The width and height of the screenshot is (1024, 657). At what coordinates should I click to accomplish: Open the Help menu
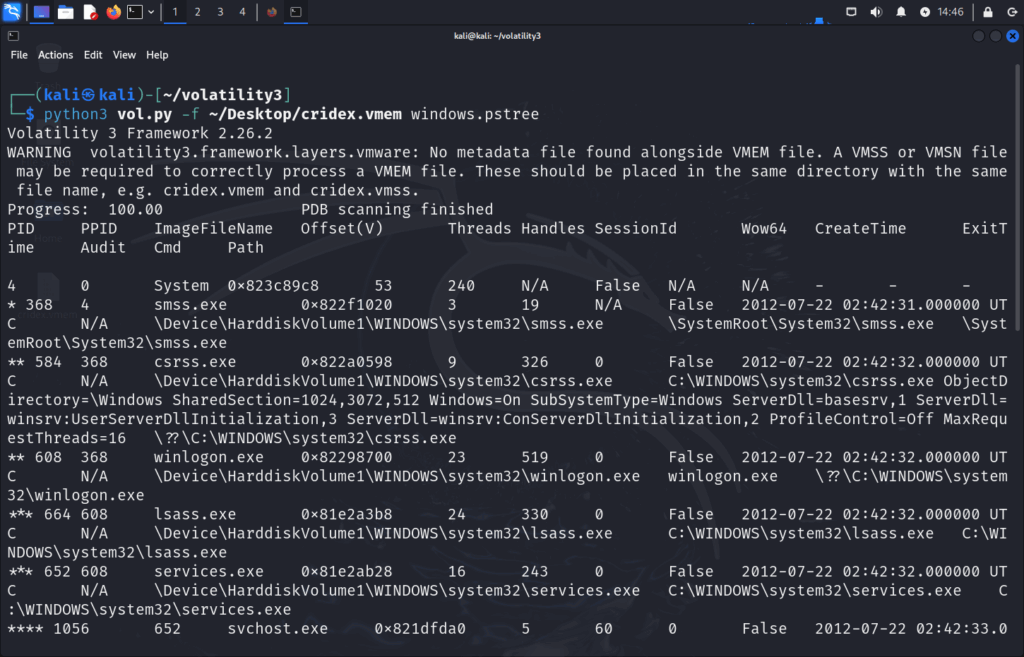click(157, 55)
